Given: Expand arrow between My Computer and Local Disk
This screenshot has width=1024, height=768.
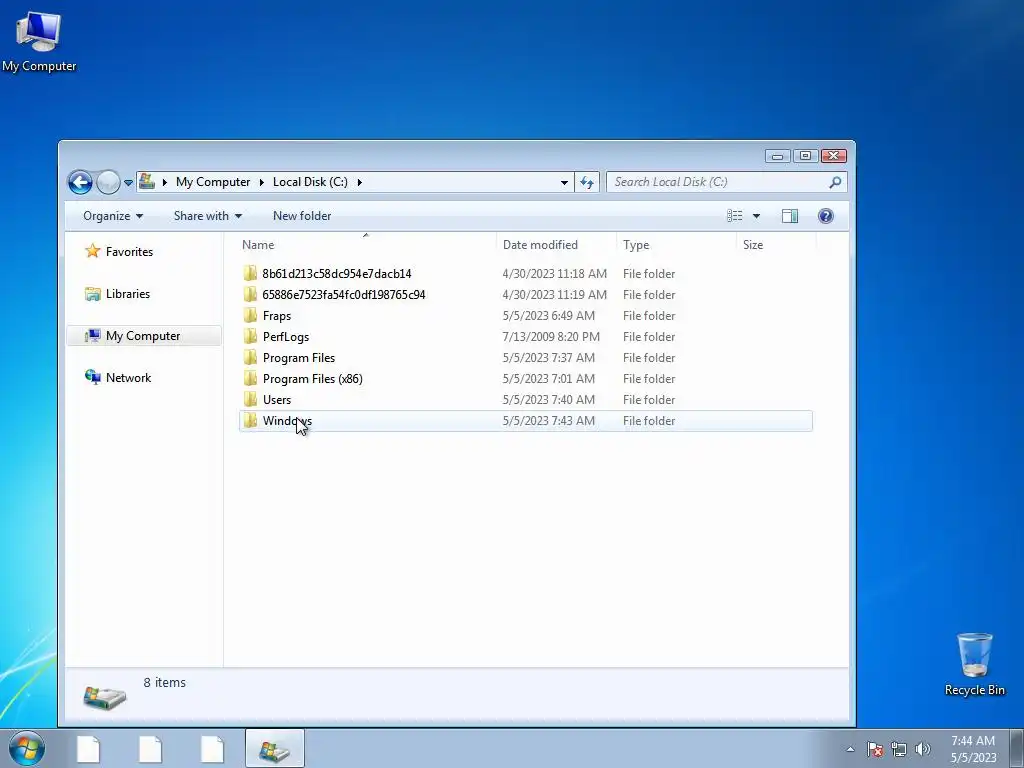Looking at the screenshot, I should [261, 182].
